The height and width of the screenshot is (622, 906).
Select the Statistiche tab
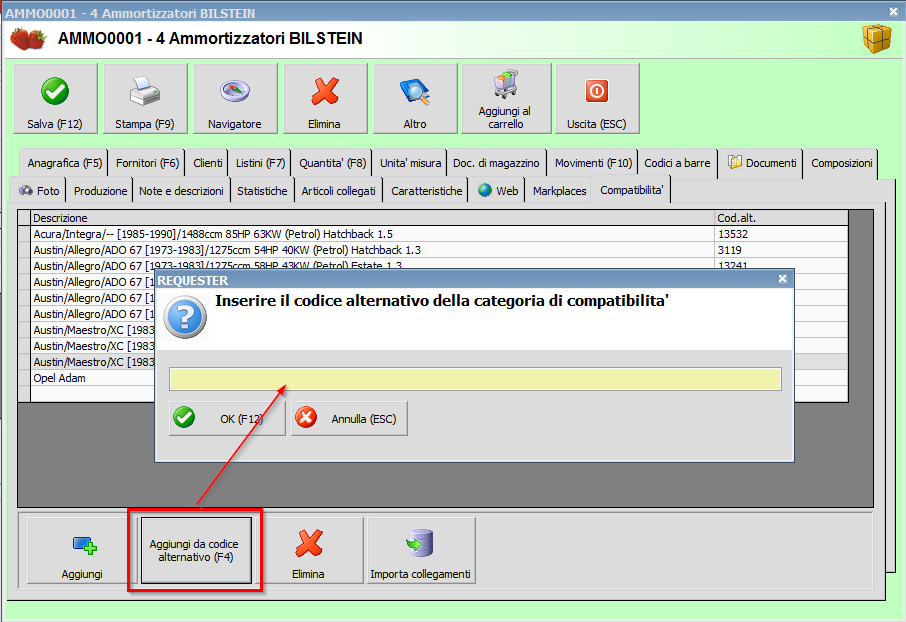click(x=262, y=191)
